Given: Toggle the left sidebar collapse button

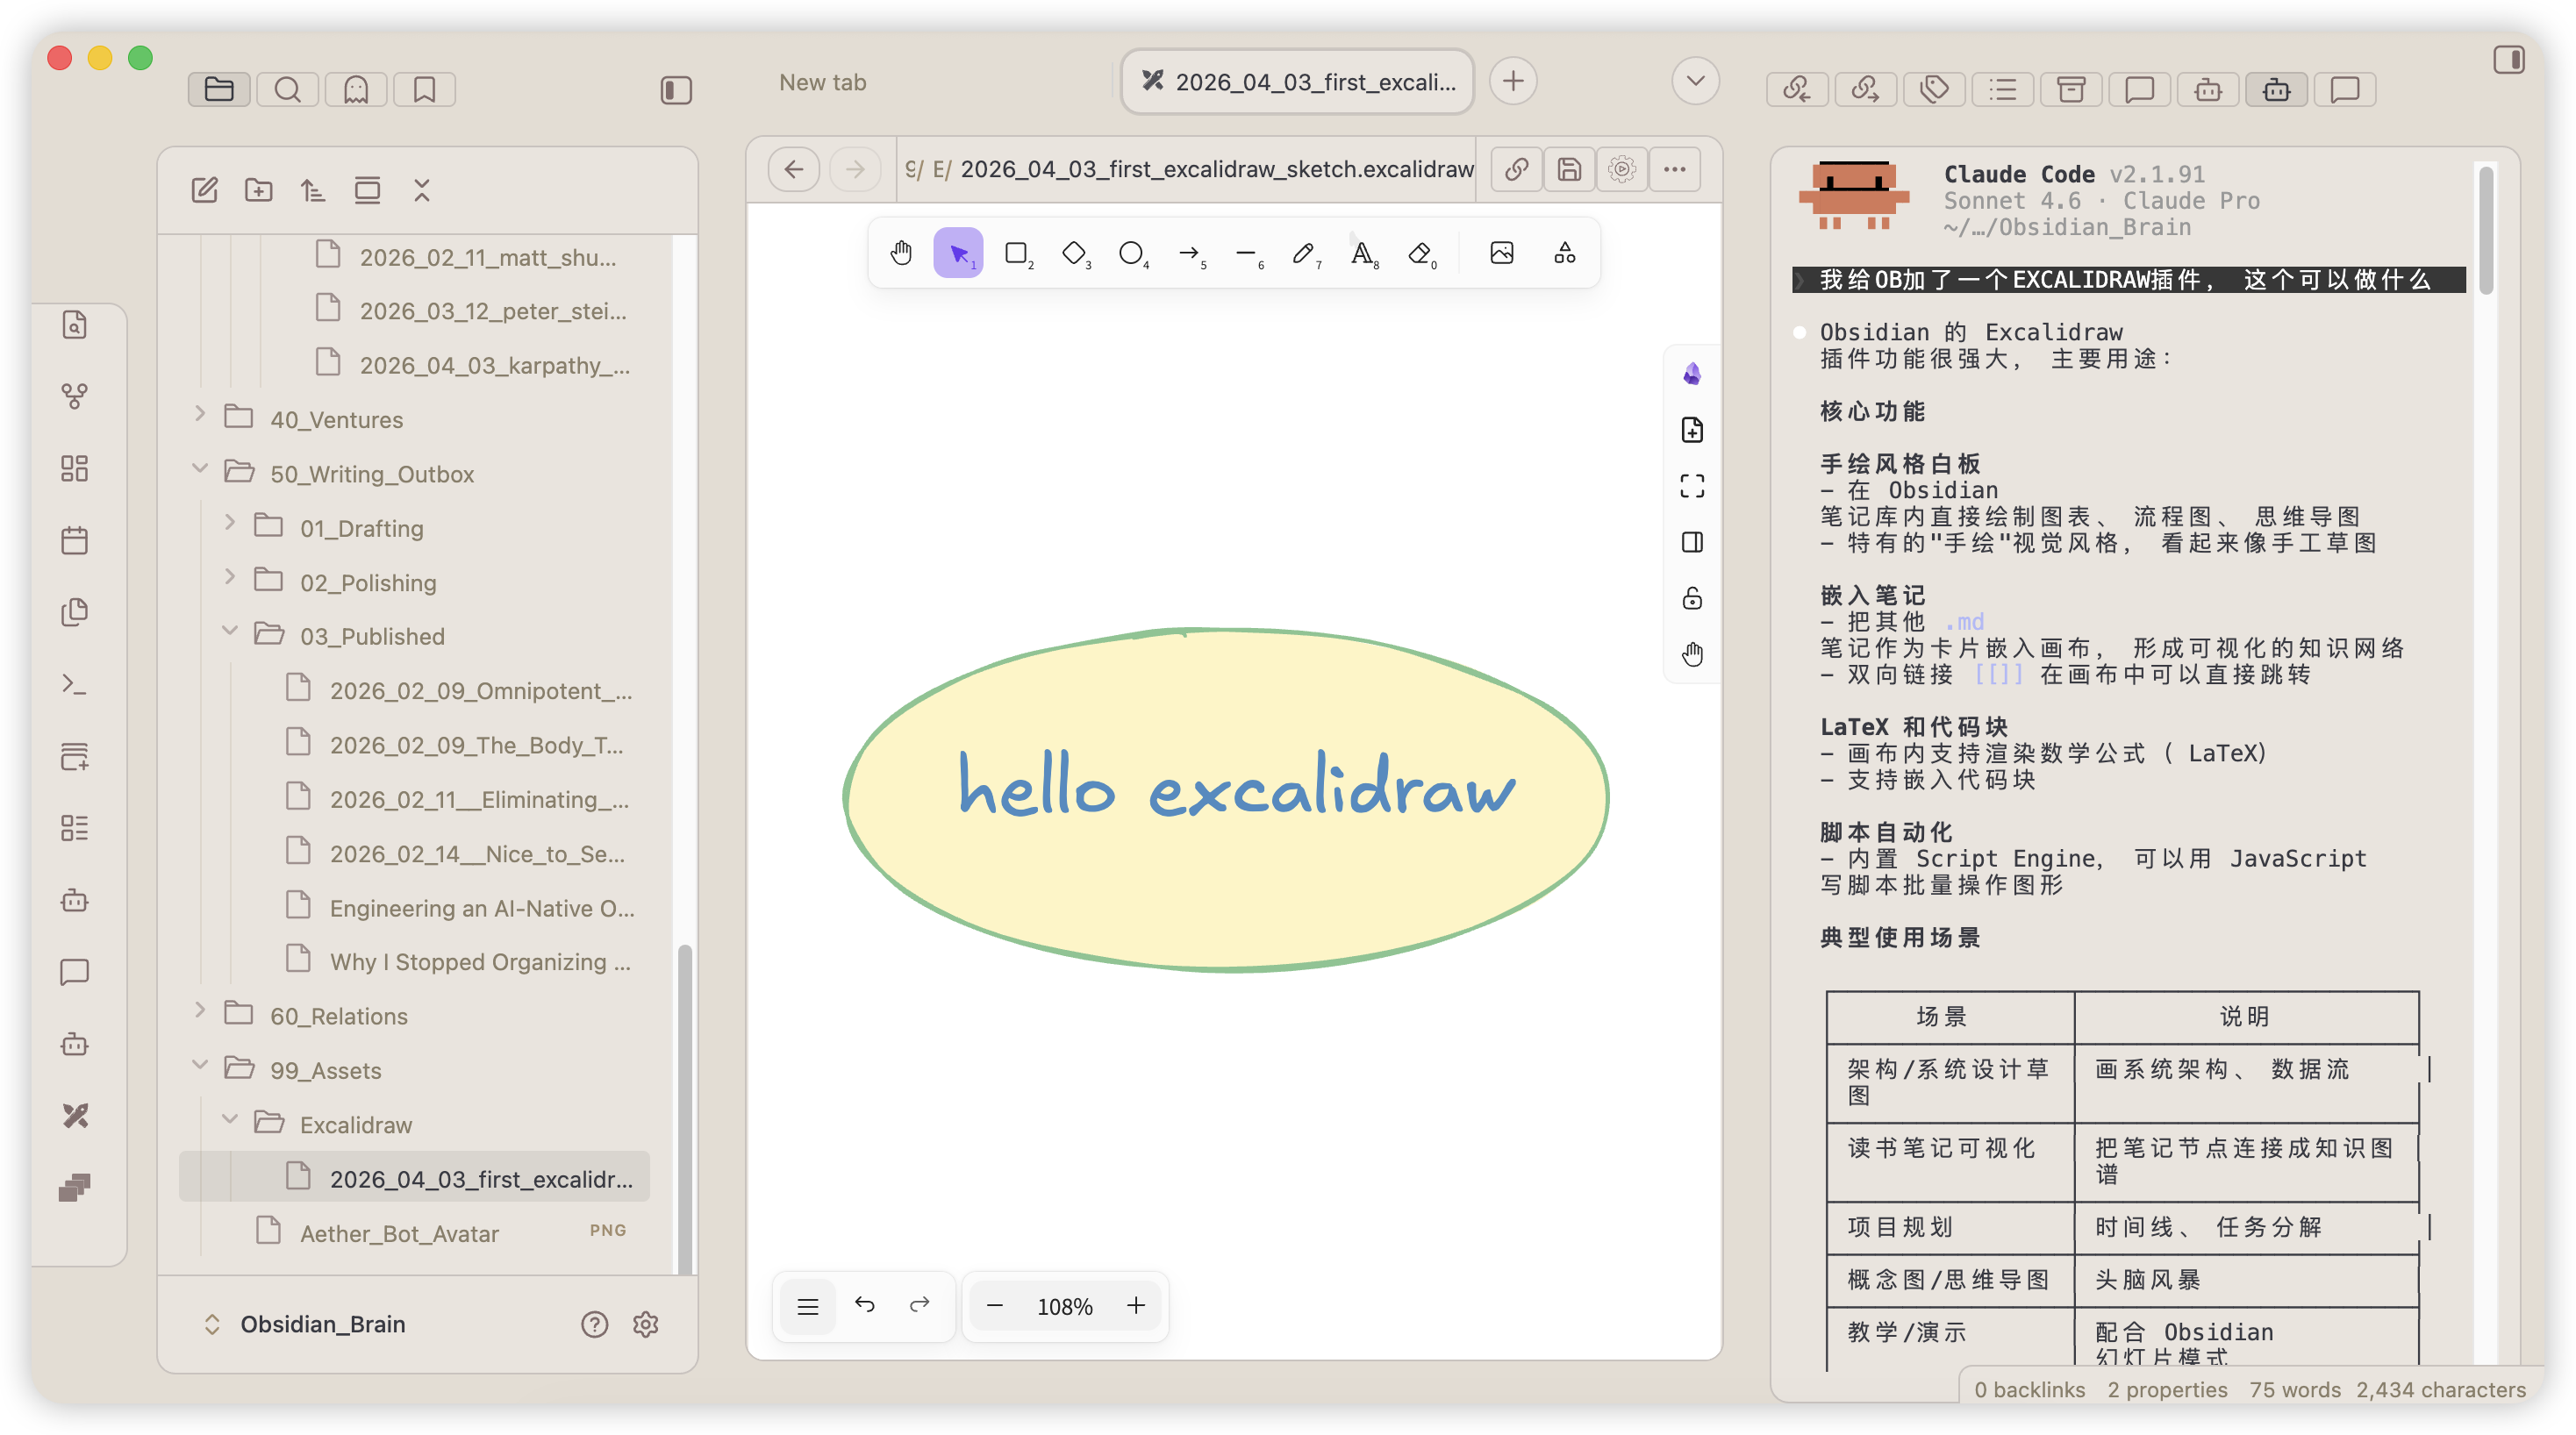Looking at the screenshot, I should pos(676,90).
